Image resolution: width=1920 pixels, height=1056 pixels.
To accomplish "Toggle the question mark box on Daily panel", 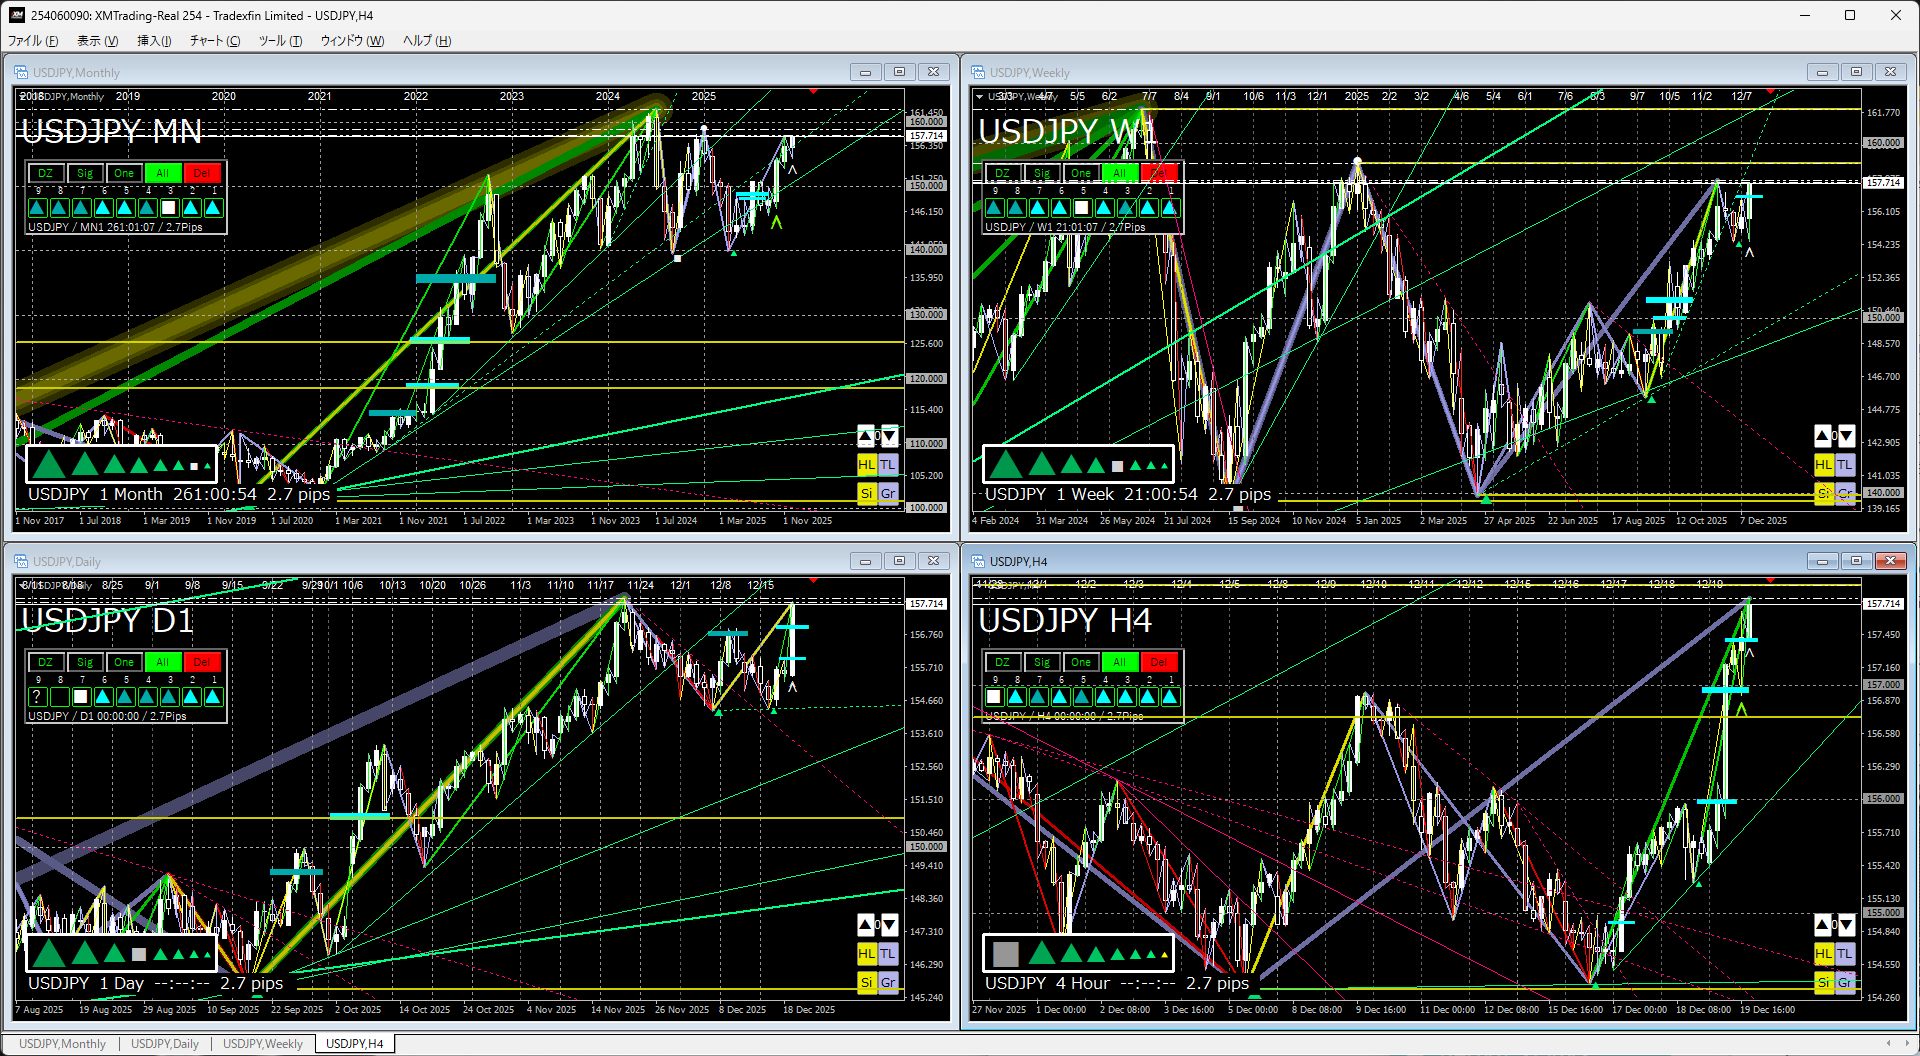I will pos(37,697).
